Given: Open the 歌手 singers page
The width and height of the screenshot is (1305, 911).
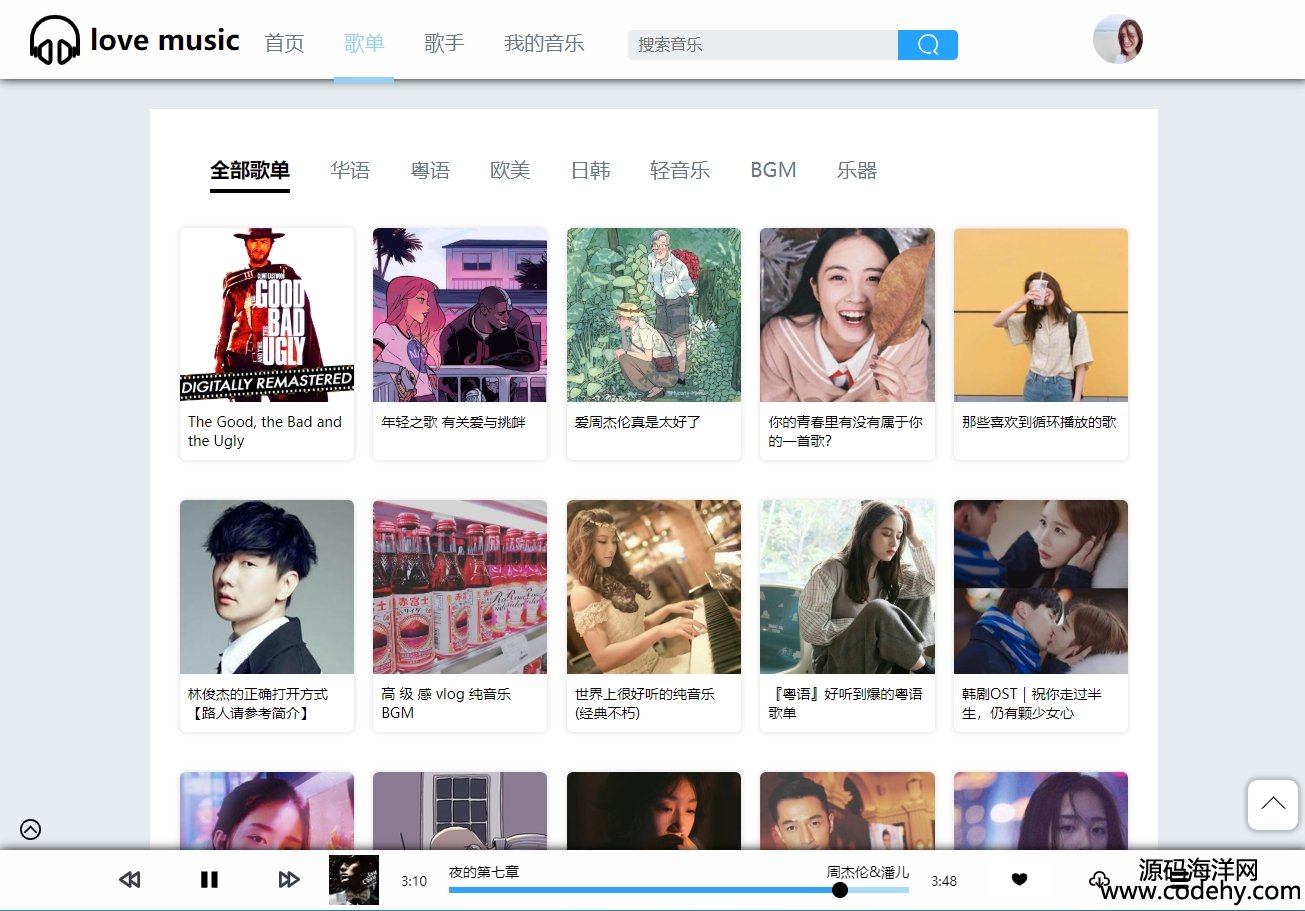Looking at the screenshot, I should [444, 44].
